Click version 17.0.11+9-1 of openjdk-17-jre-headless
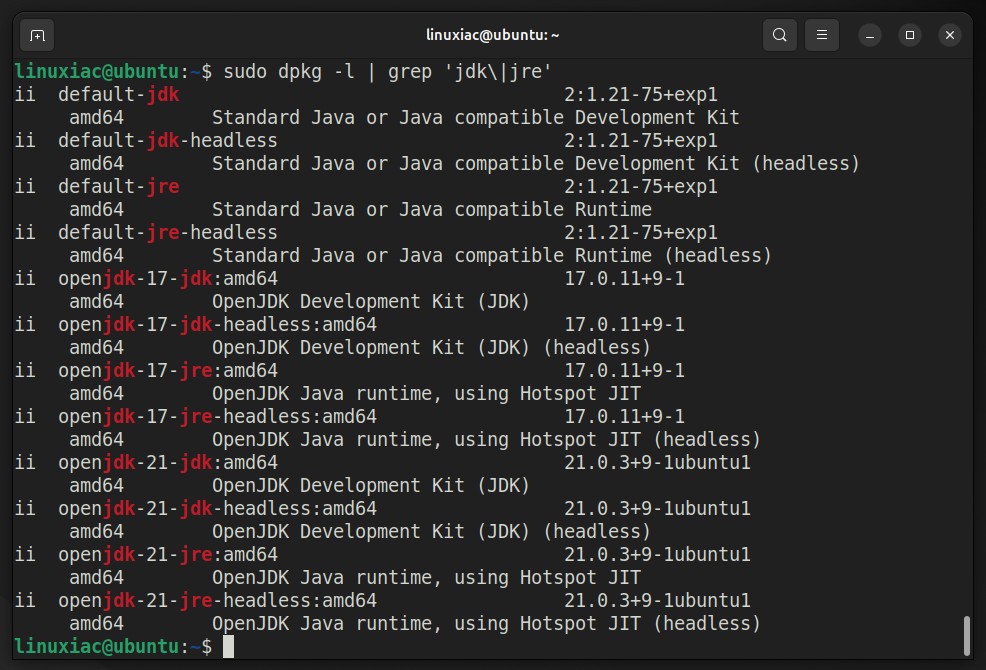 point(624,416)
